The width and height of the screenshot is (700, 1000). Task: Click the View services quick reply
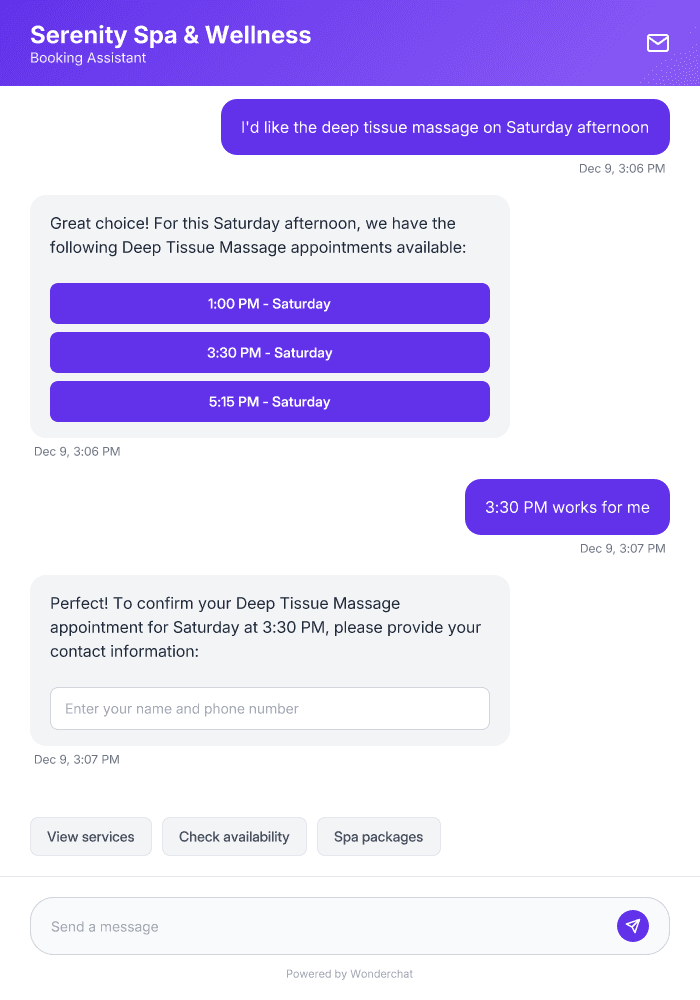click(x=90, y=836)
